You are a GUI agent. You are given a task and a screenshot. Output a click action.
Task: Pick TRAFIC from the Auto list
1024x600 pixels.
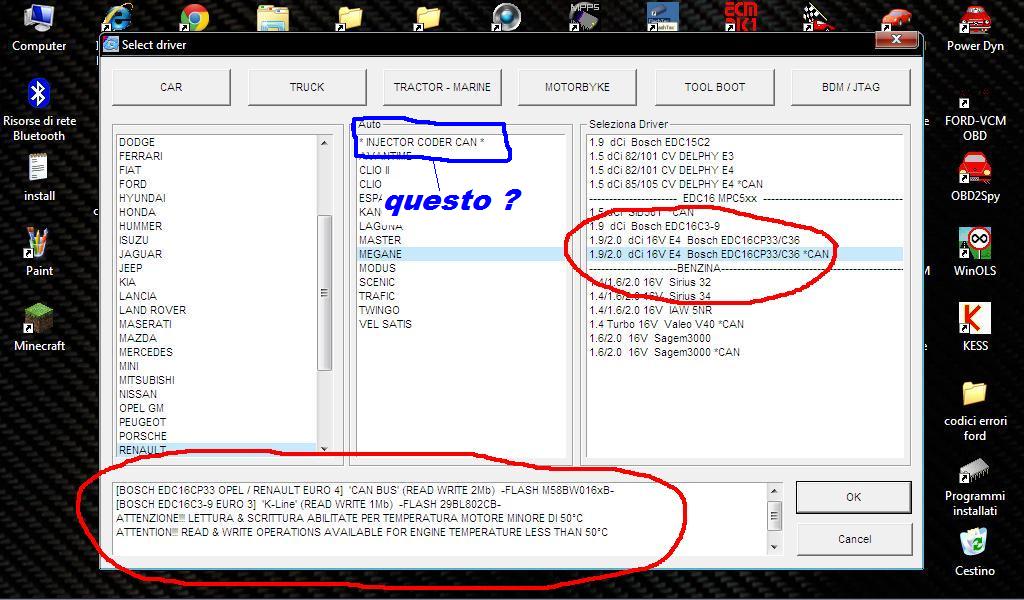(x=377, y=296)
